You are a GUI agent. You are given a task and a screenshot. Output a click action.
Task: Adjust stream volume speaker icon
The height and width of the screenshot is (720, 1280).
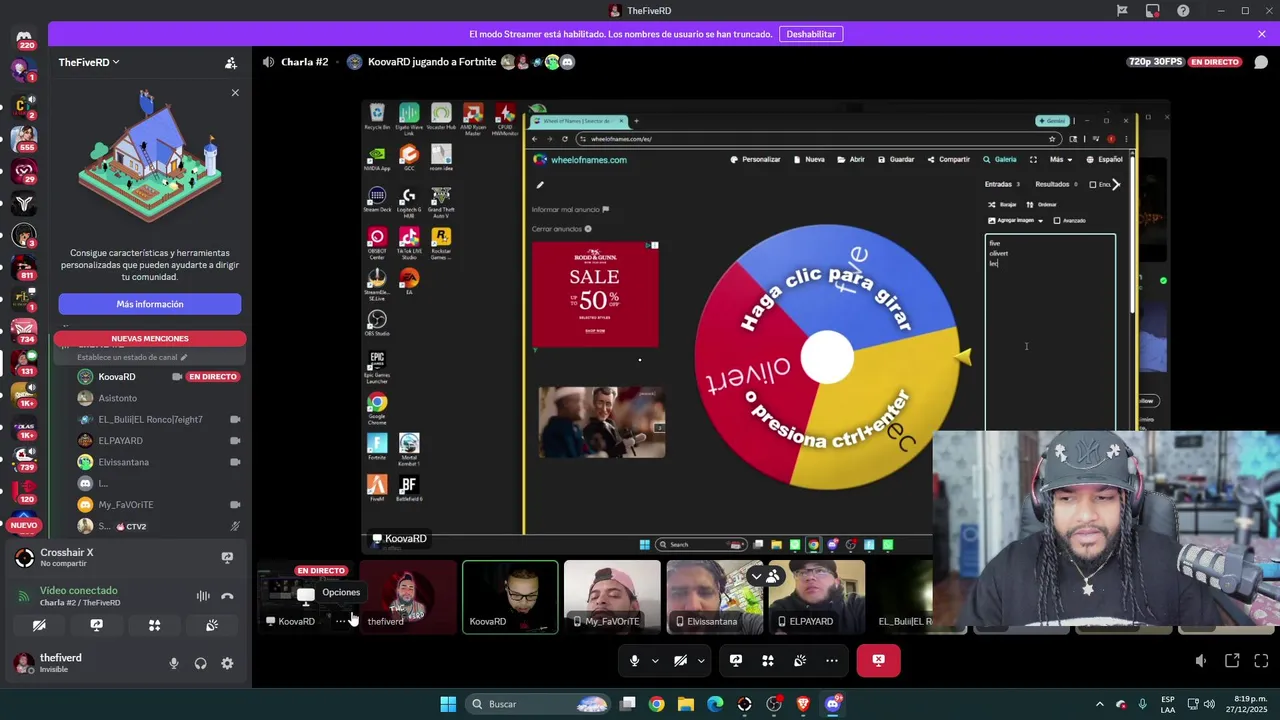pyautogui.click(x=1201, y=660)
